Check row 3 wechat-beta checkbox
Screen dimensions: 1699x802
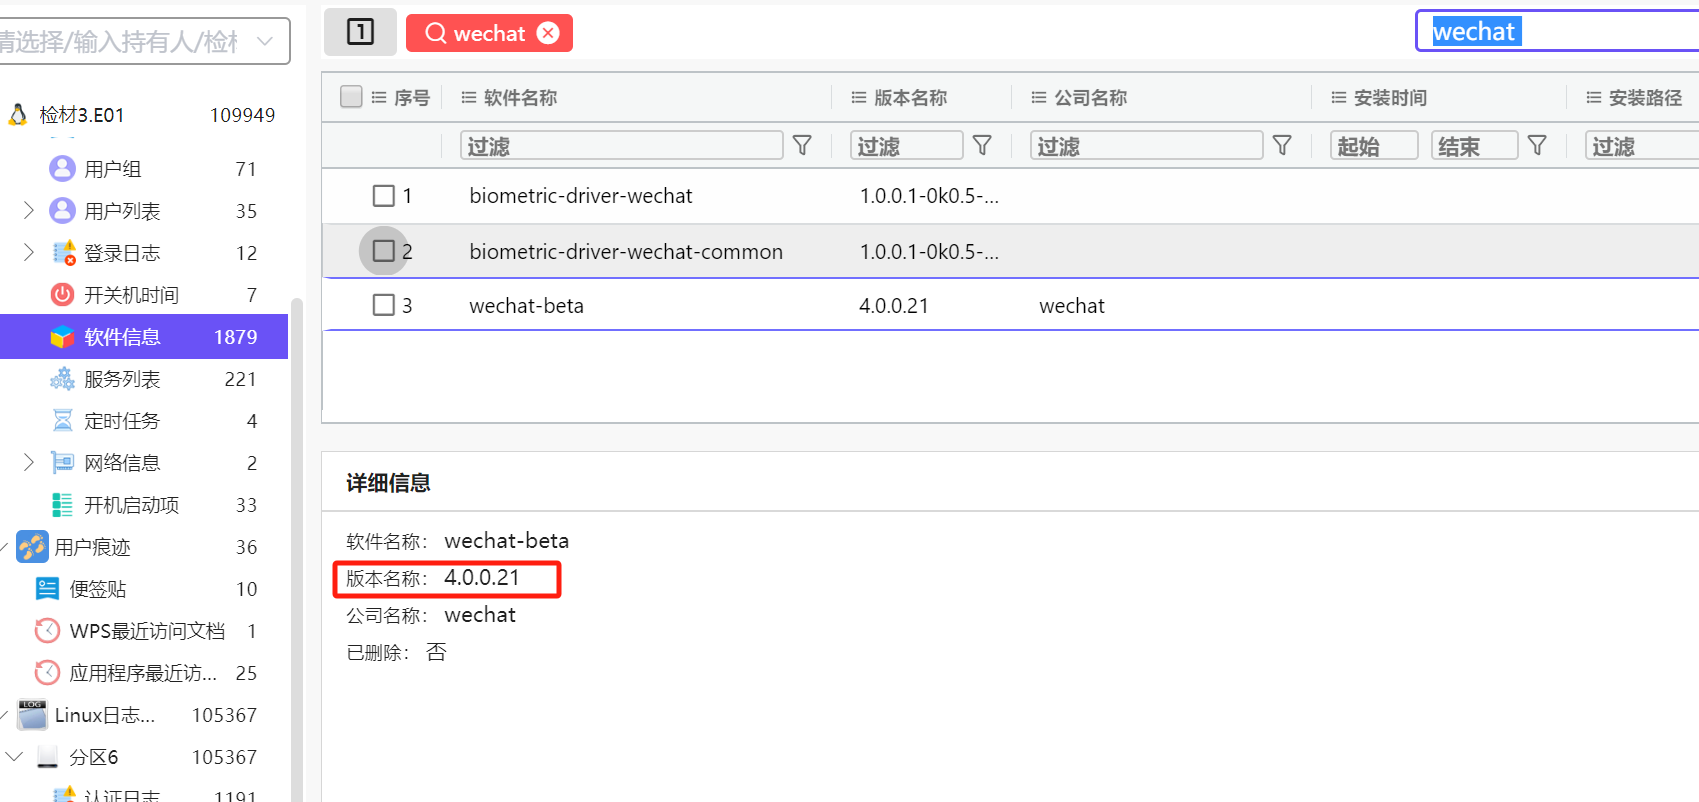[383, 304]
